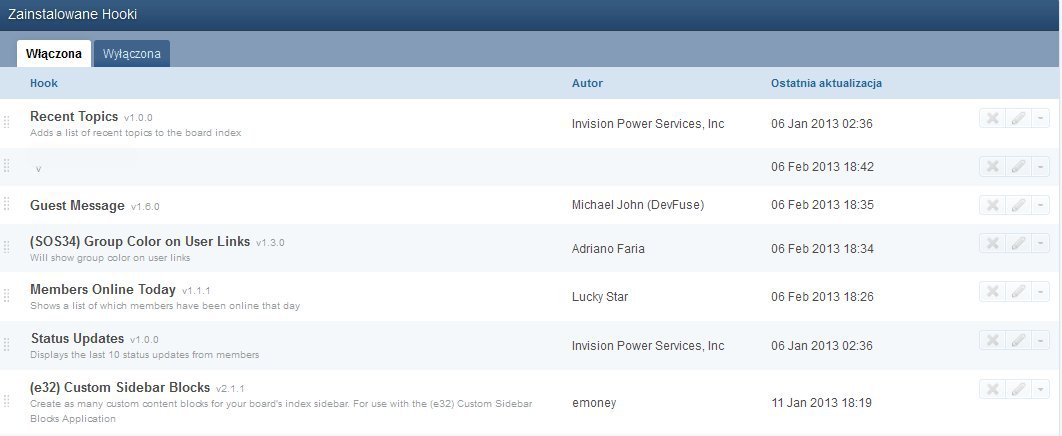Open dropdown arrow for Custom Sidebar Blocks
Screen dimensions: 1062x436
(x=1040, y=390)
